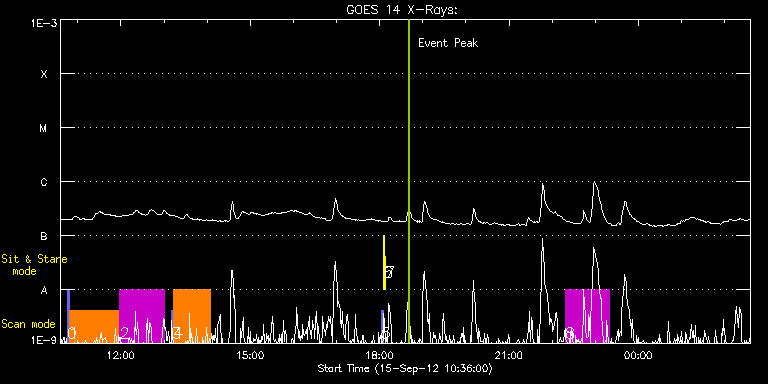Select the magenta scan block labeled 2
Image resolution: width=768 pixels, height=384 pixels.
(x=142, y=316)
